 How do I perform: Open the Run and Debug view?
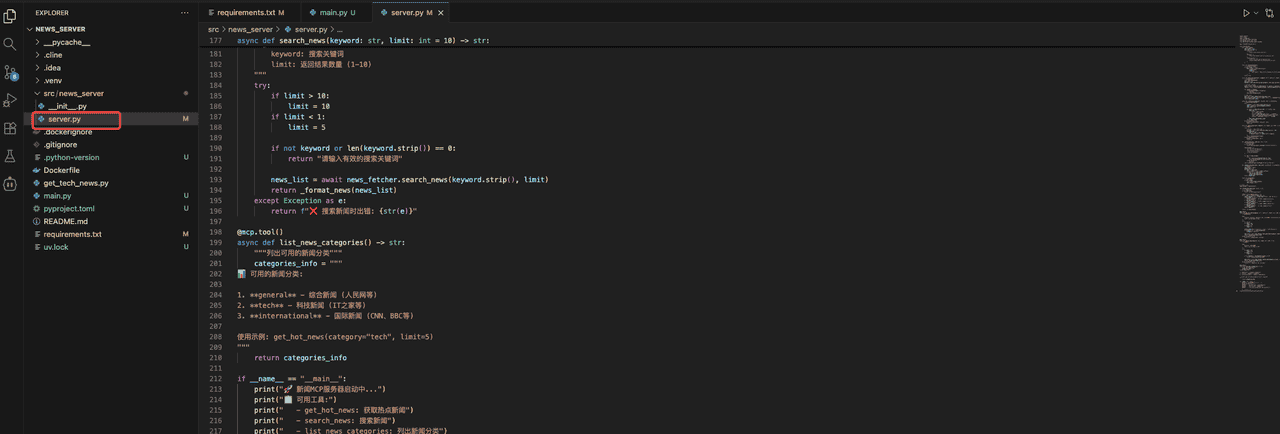(10, 100)
